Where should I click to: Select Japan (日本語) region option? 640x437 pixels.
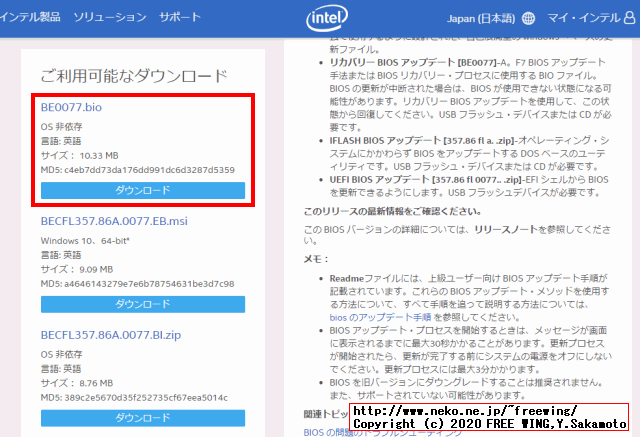point(481,19)
